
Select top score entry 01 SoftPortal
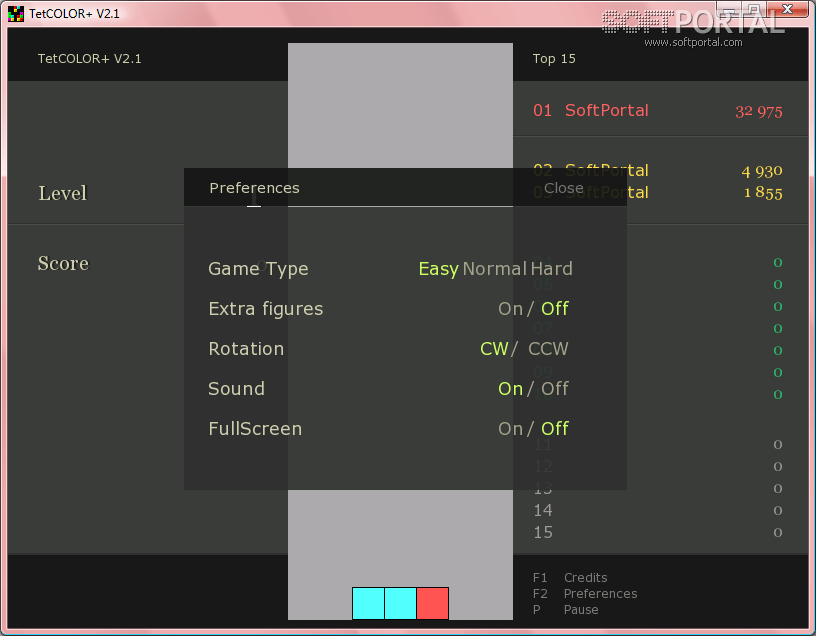pyautogui.click(x=658, y=110)
